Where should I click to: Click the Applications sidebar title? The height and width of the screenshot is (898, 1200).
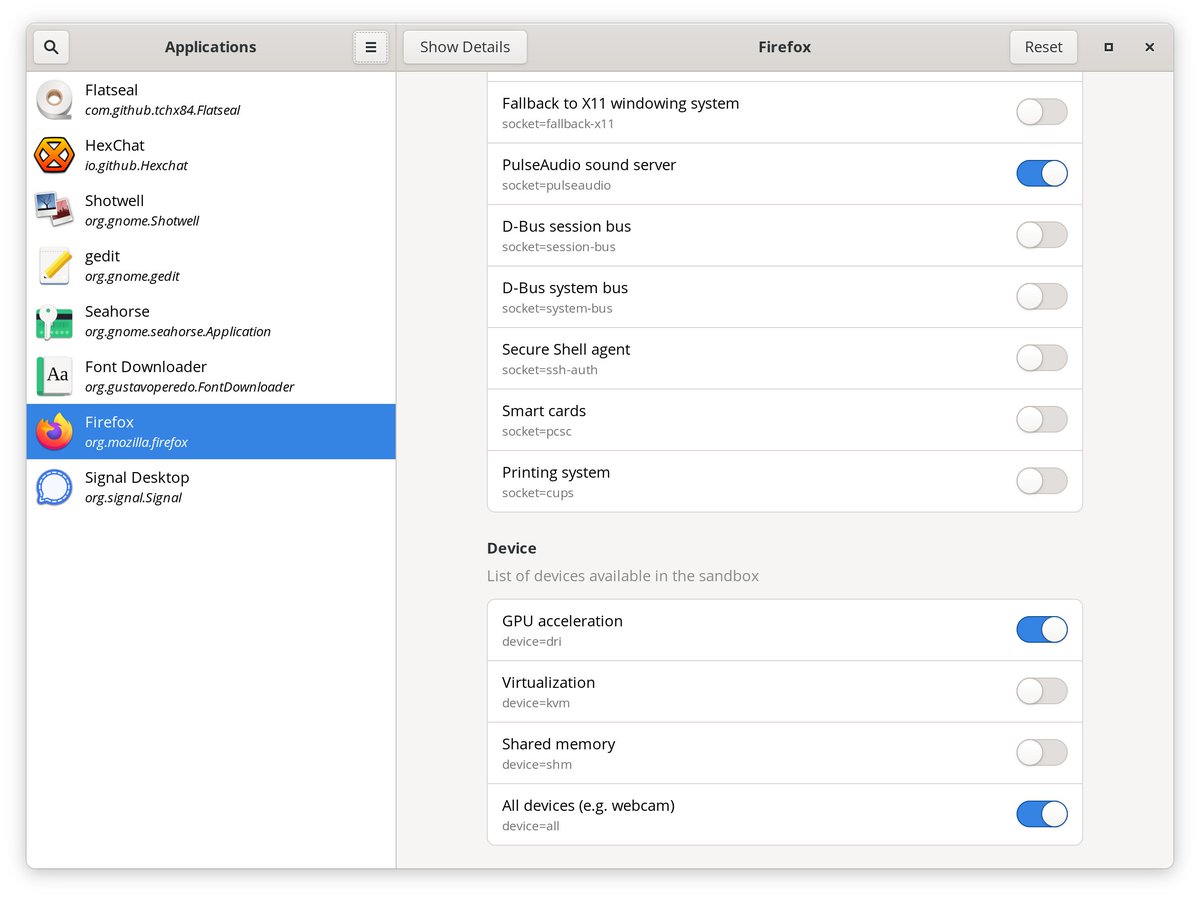click(210, 47)
